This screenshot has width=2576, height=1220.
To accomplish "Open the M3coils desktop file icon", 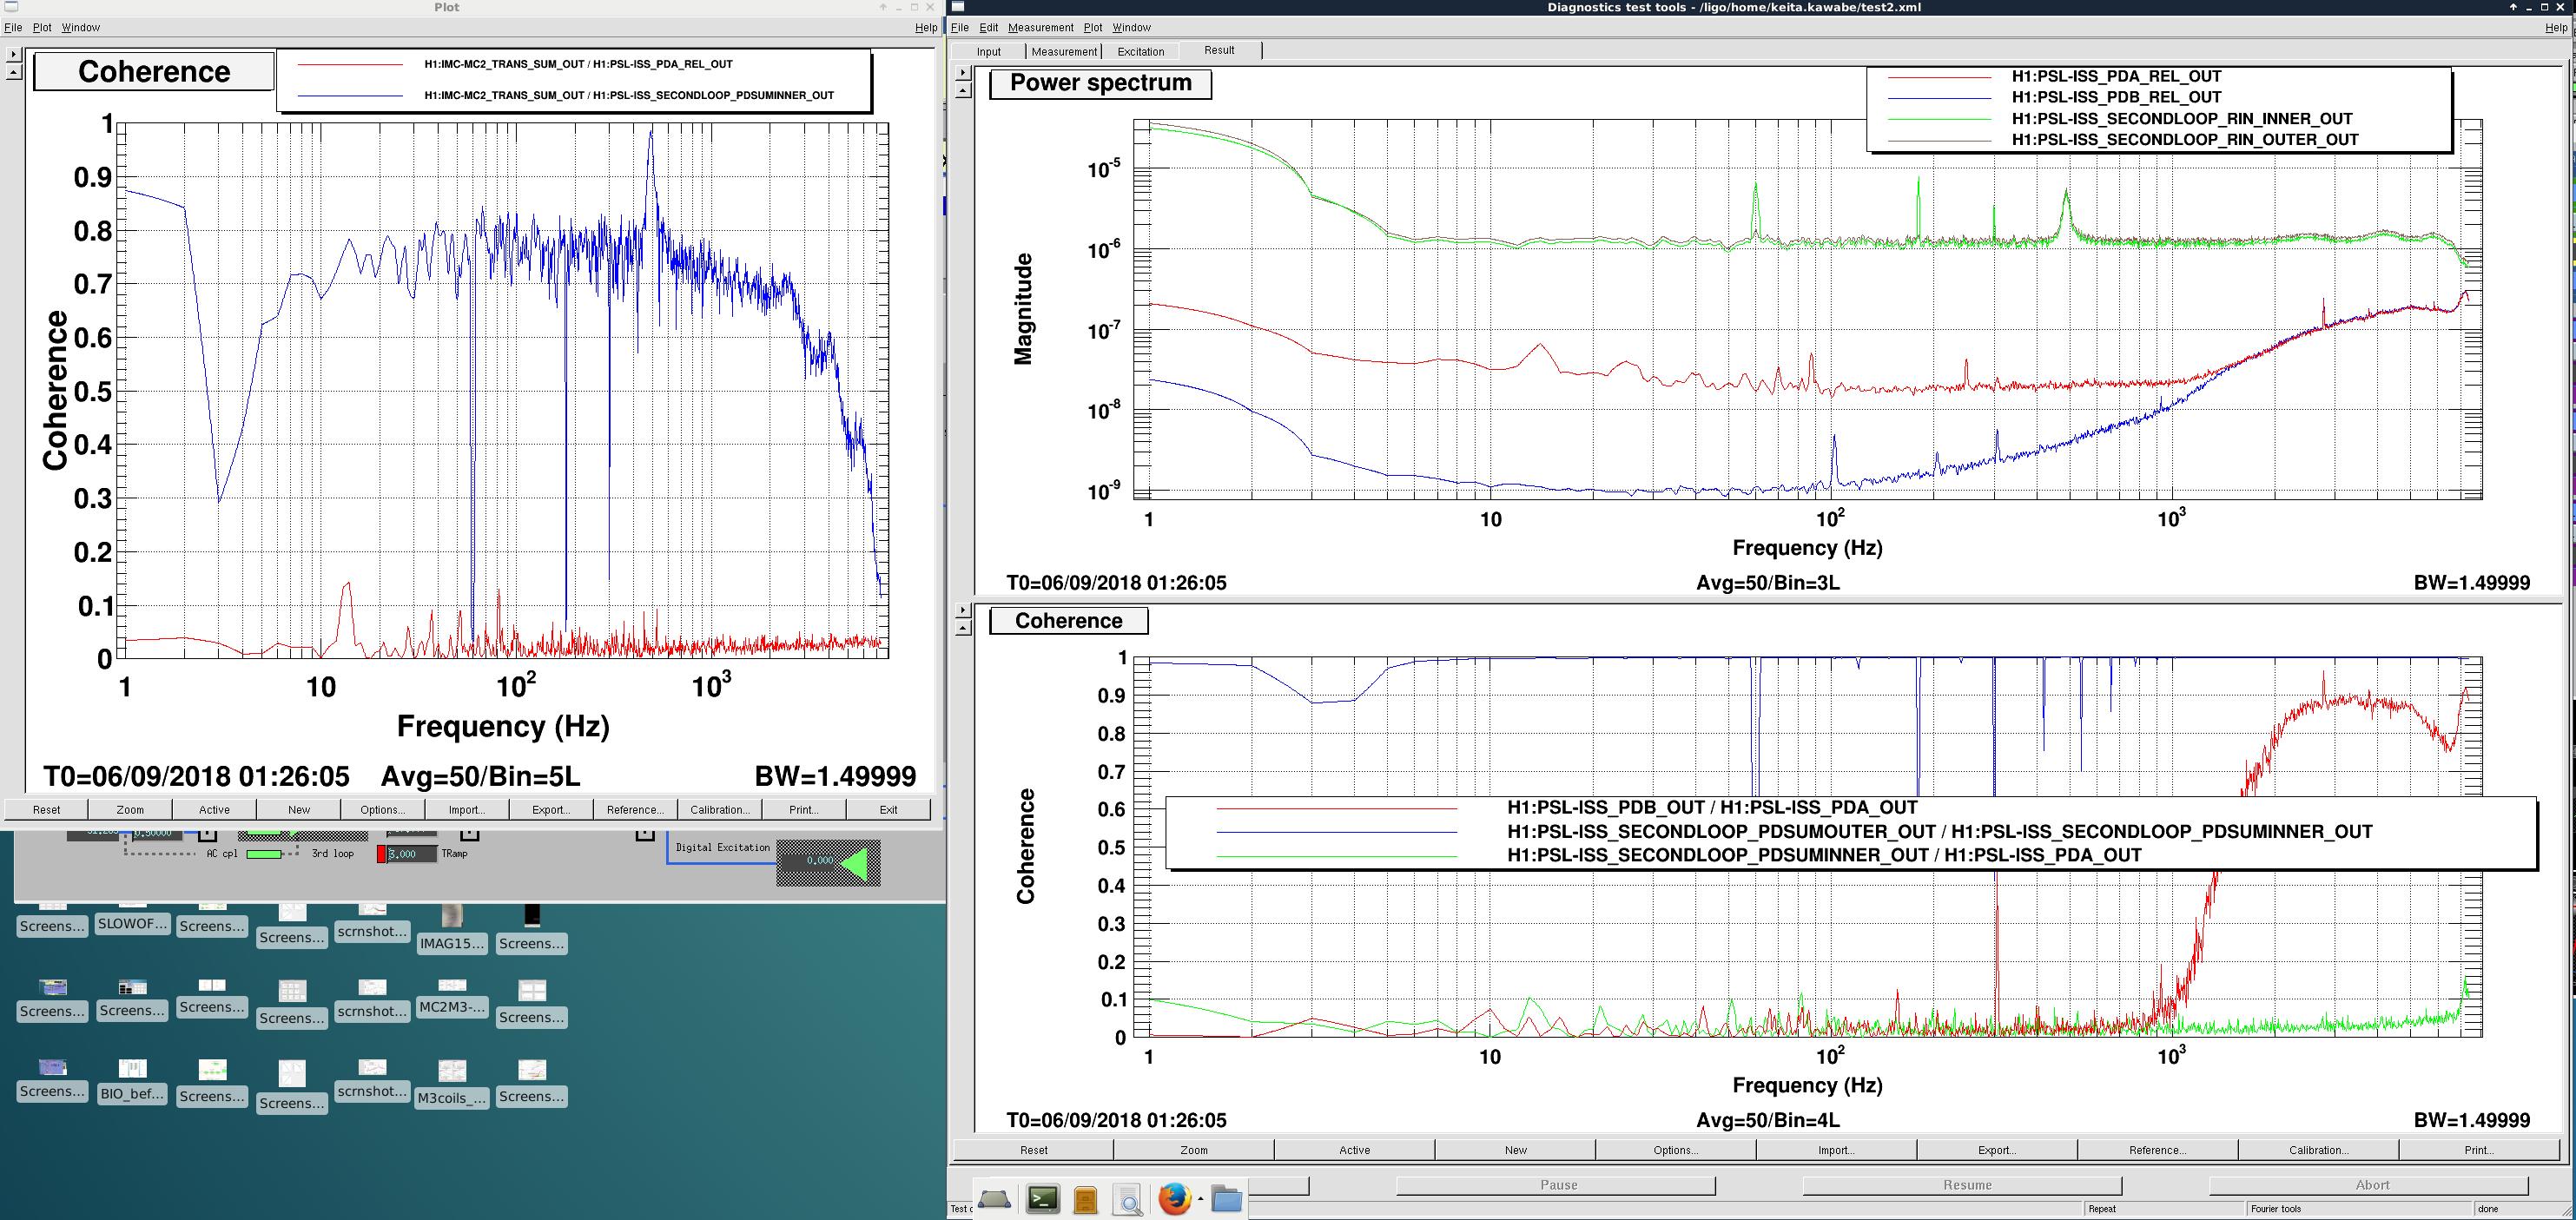I will coord(452,1083).
